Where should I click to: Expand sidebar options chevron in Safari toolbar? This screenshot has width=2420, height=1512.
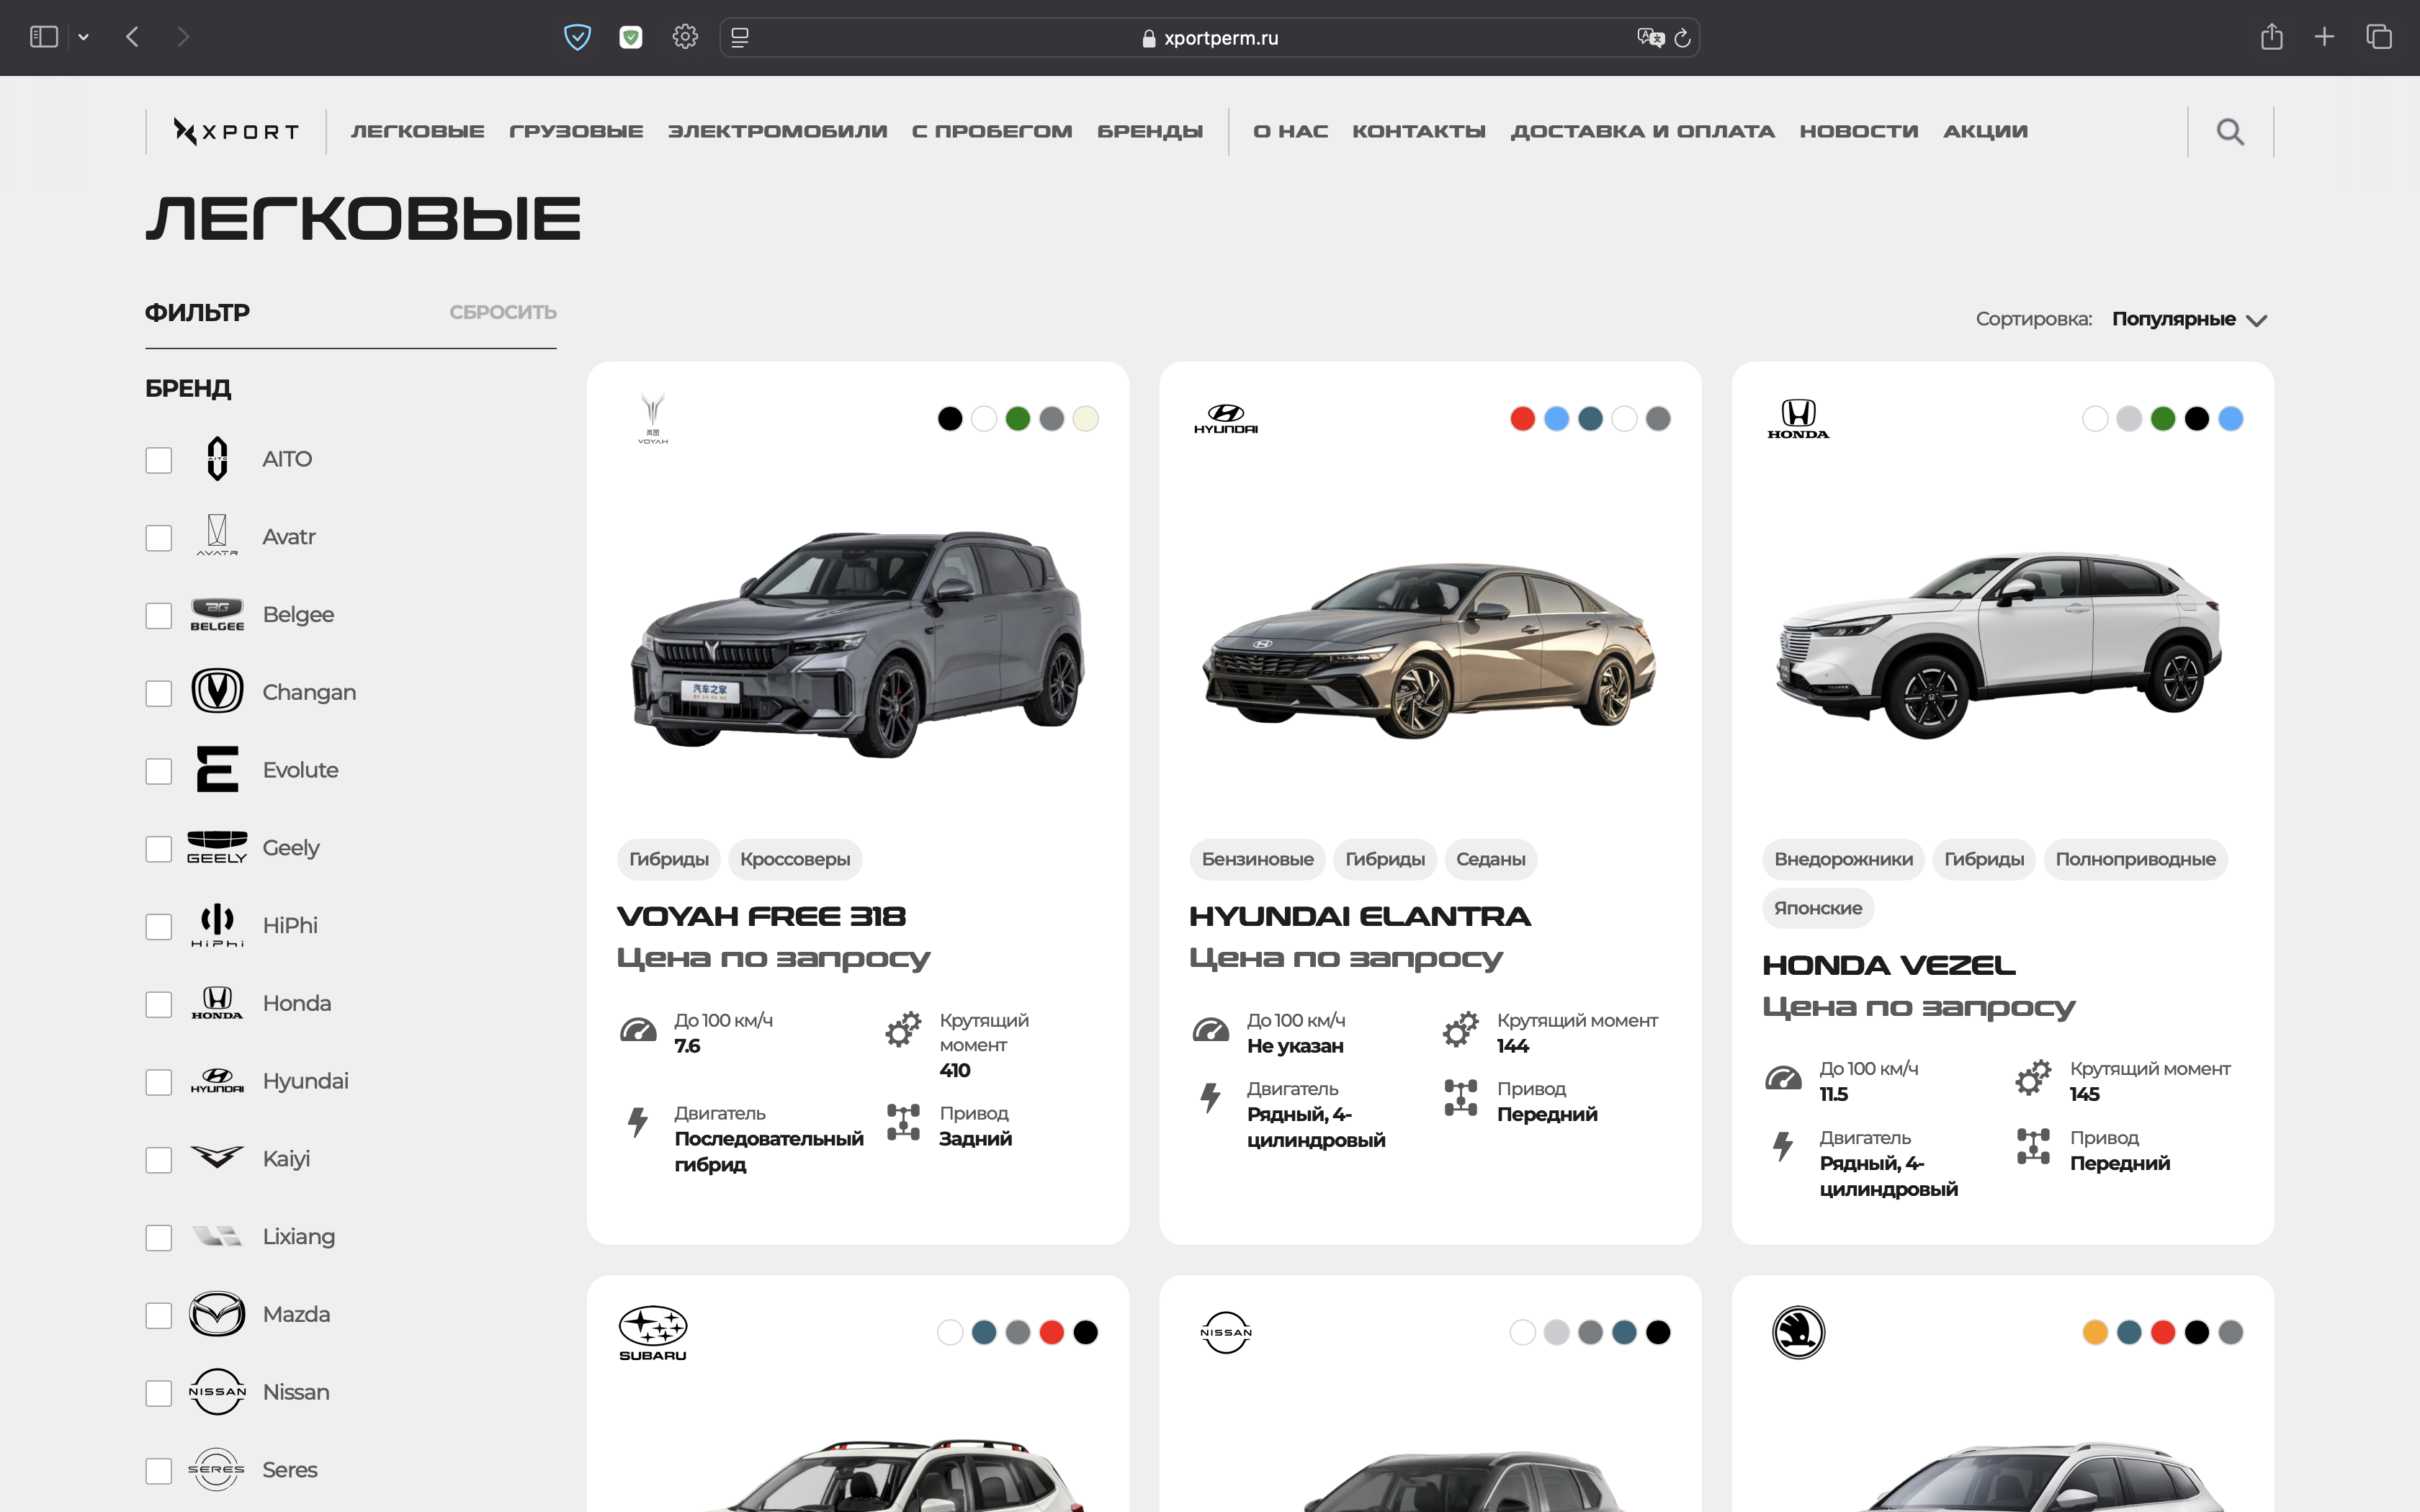click(84, 37)
